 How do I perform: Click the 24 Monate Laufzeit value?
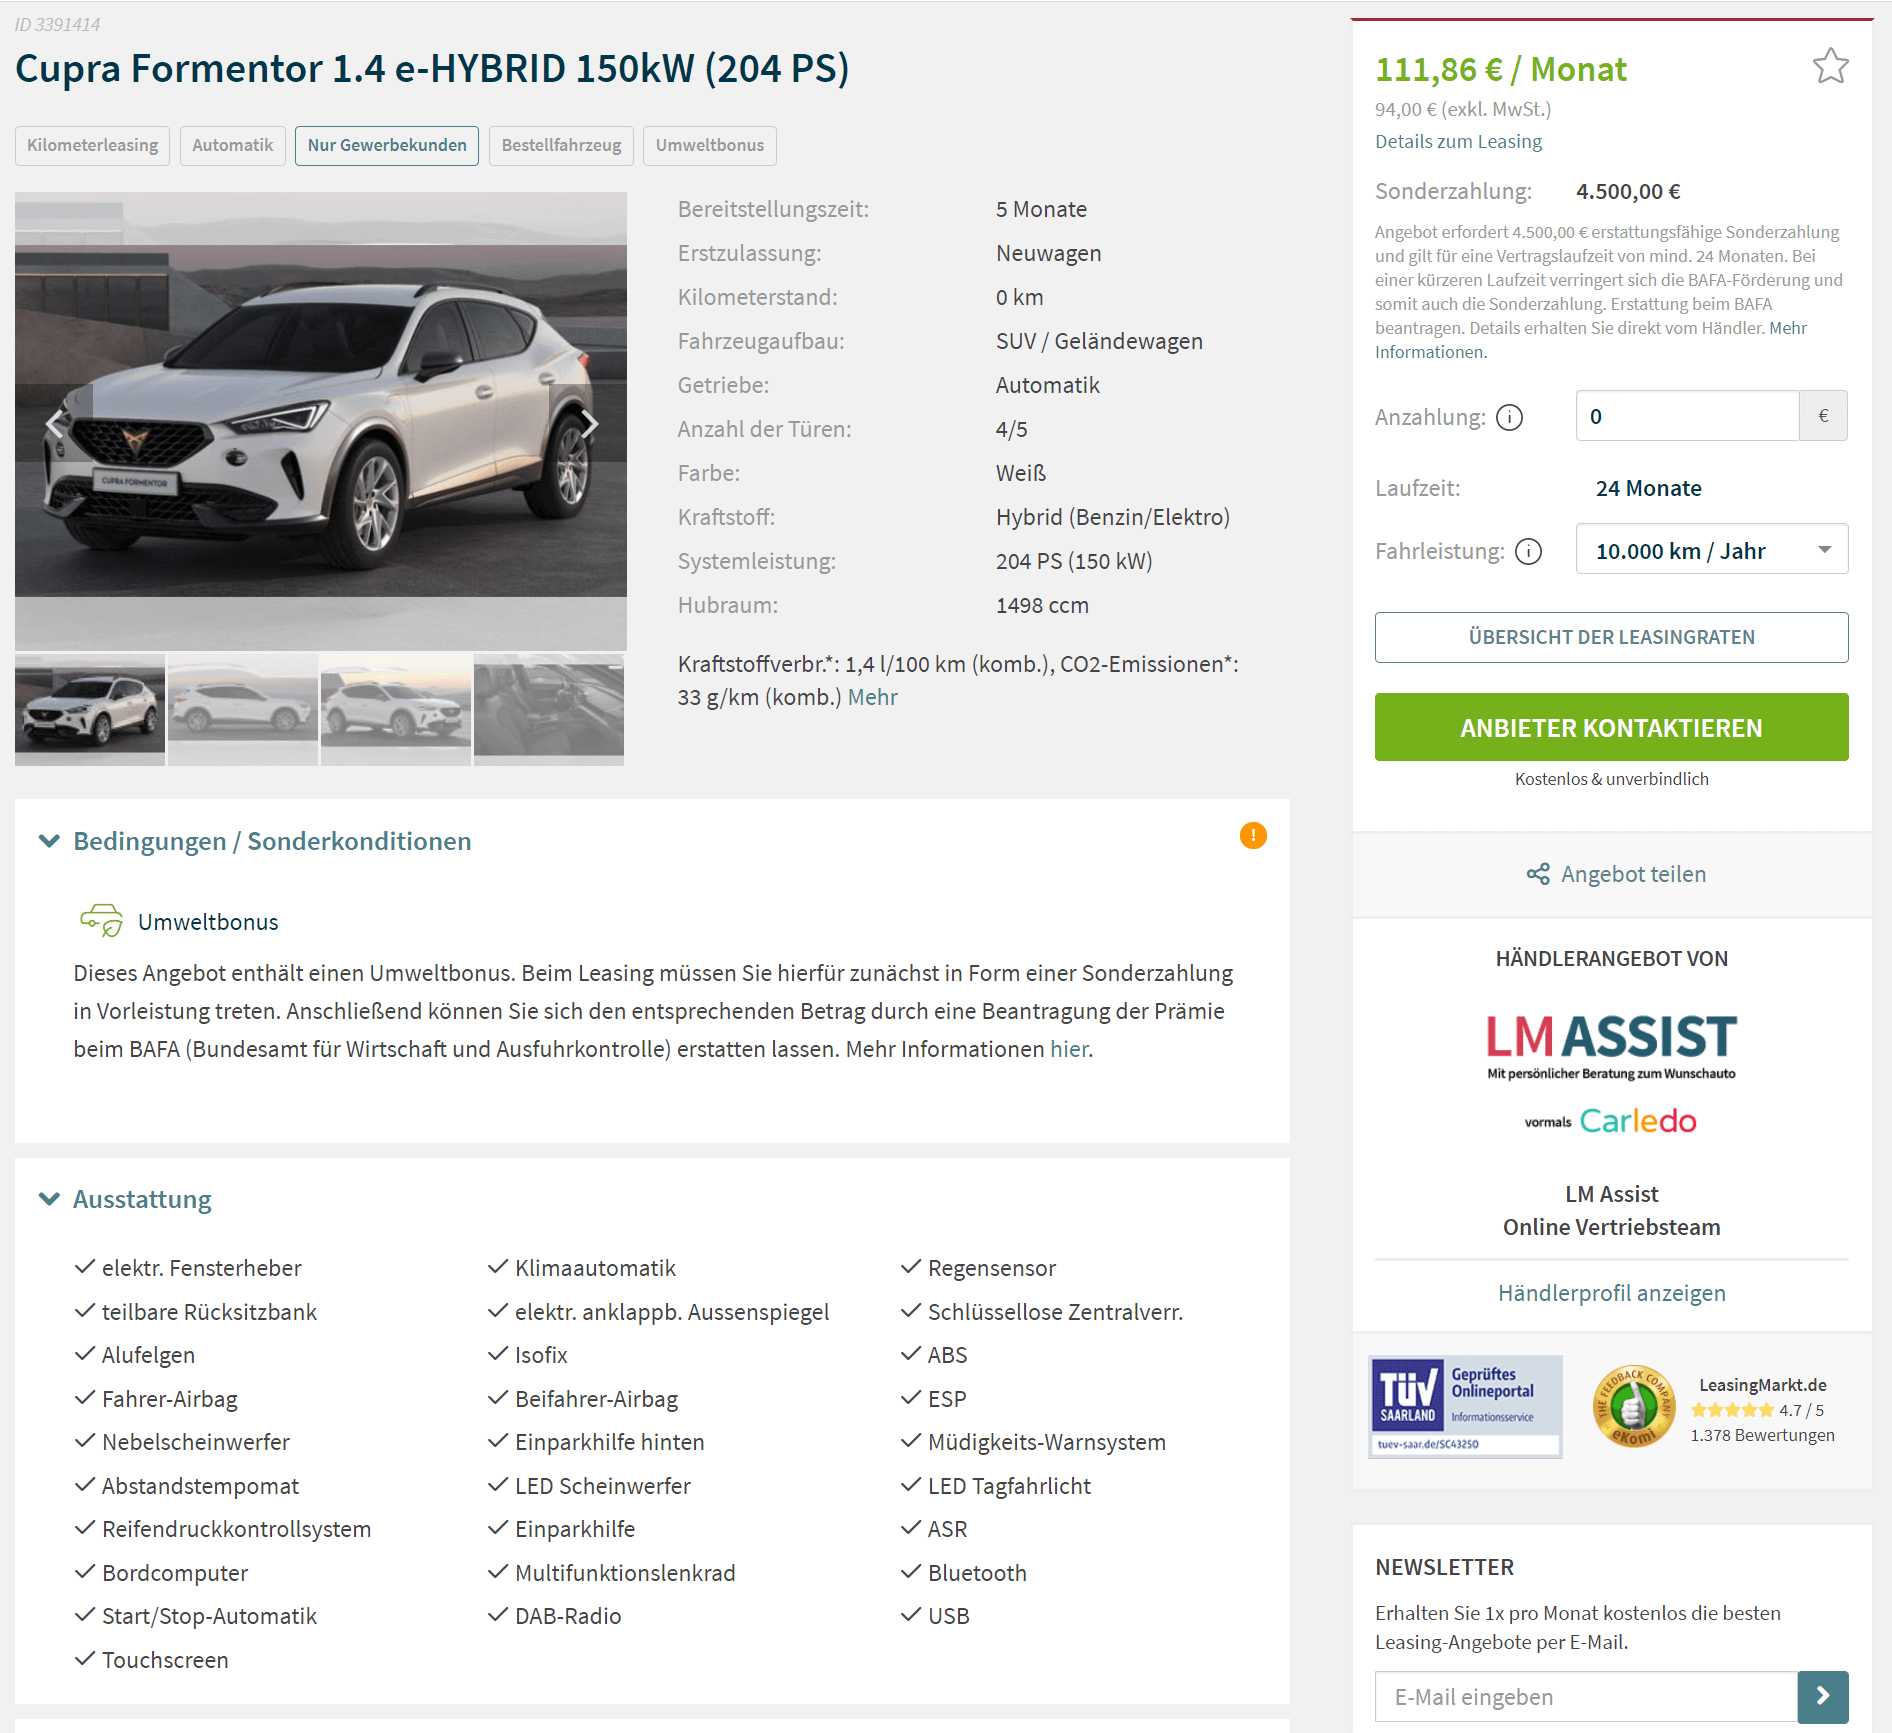click(x=1648, y=488)
